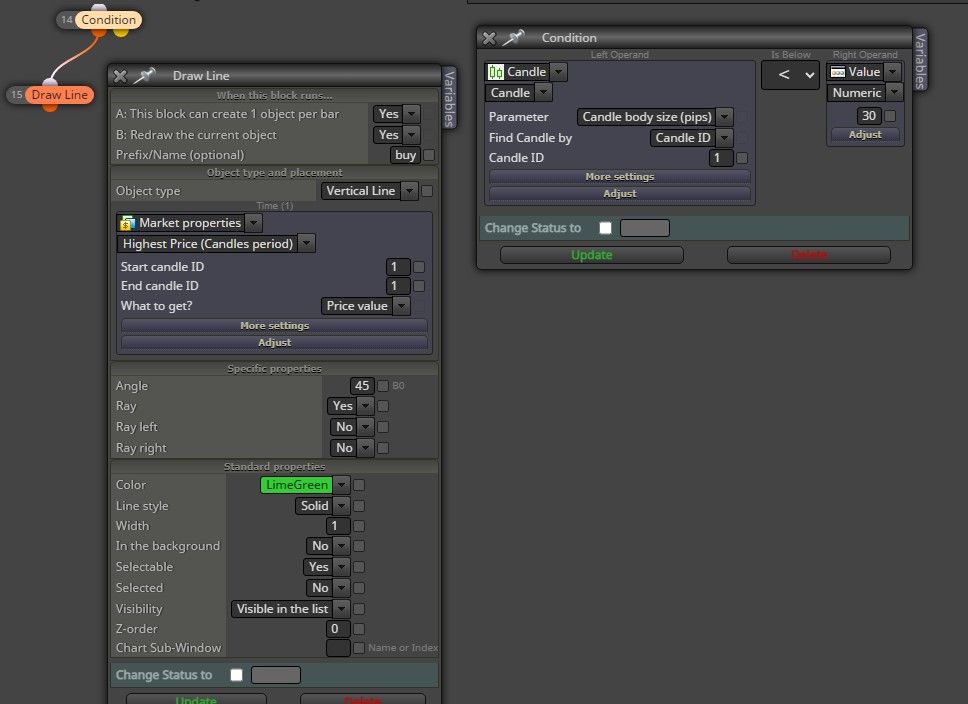The image size is (968, 704).
Task: Open Right Operand Value dropdown
Action: pos(864,72)
